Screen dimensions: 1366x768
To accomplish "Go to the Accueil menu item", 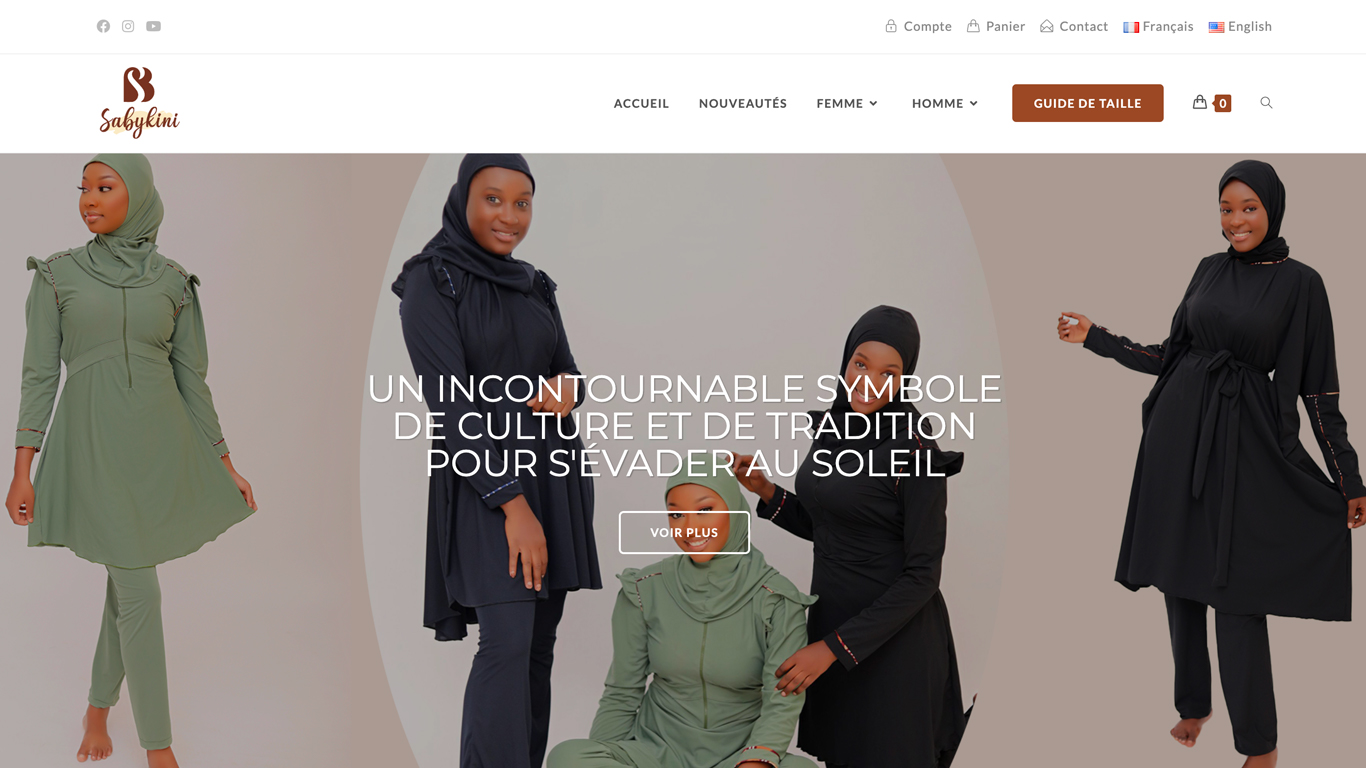I will click(641, 103).
